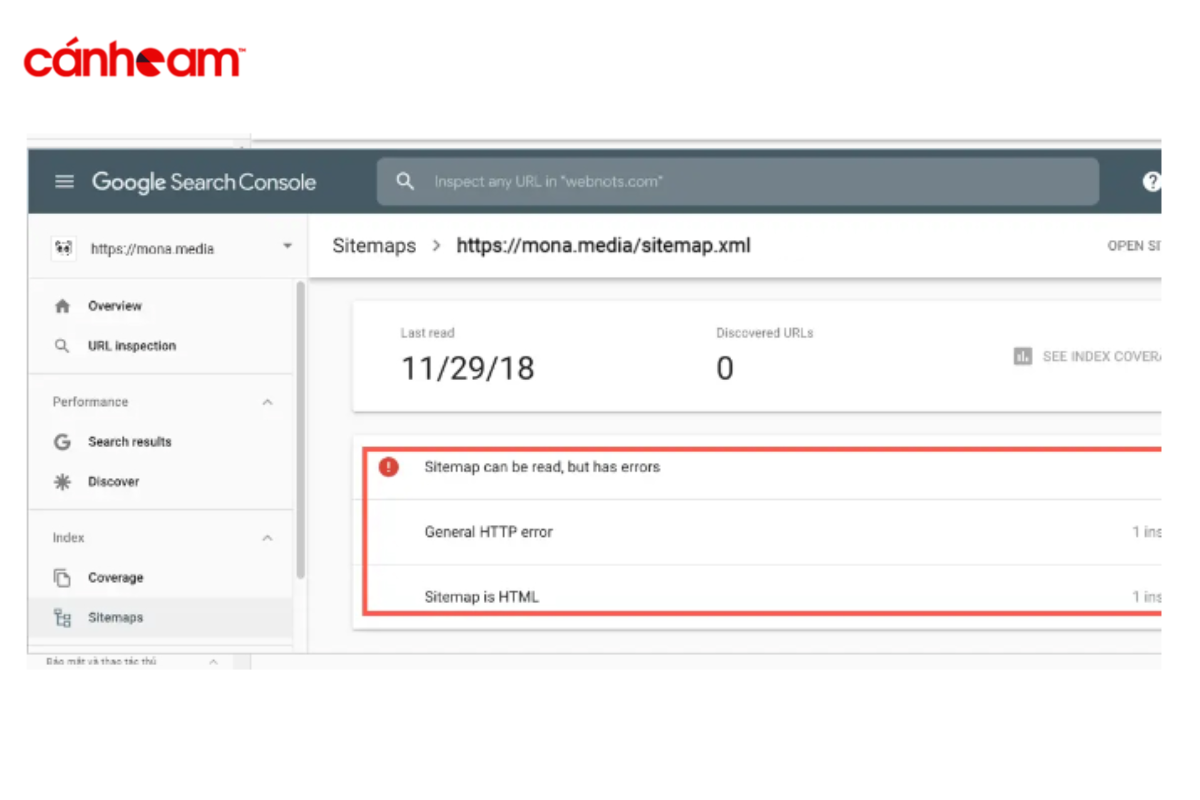Click the Google Search Console logo
This screenshot has width=1200, height=800.
[204, 182]
